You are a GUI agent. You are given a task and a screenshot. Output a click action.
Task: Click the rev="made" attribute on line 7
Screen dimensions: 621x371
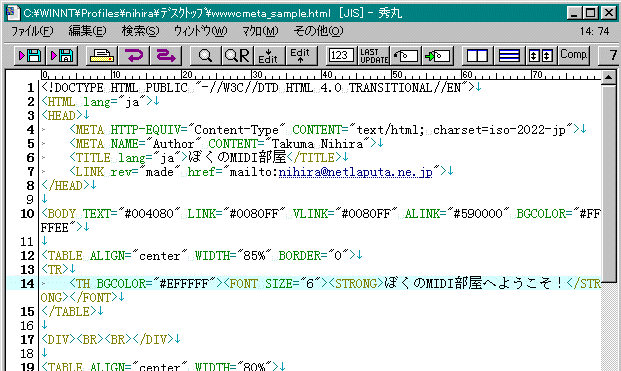point(145,172)
